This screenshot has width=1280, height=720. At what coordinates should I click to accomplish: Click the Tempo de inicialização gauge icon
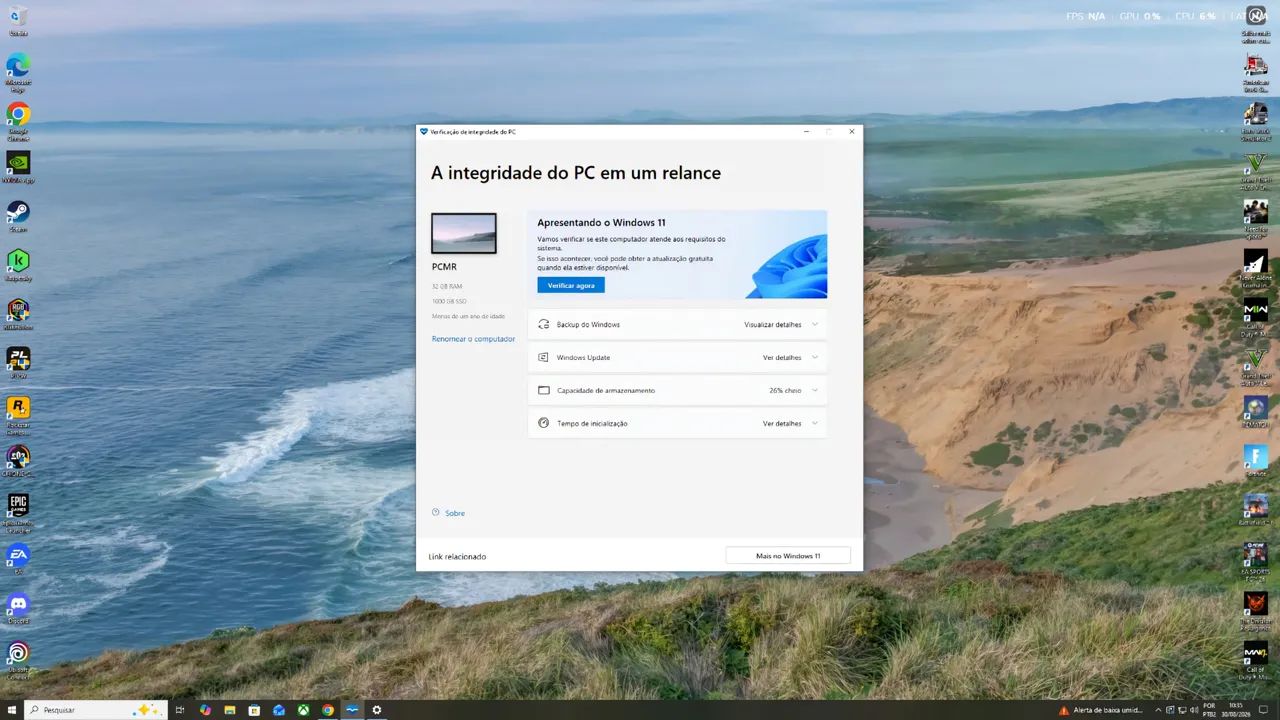pos(544,423)
